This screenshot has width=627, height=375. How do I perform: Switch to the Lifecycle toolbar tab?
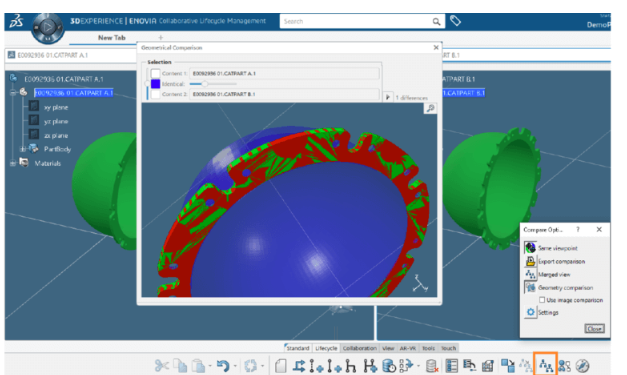pyautogui.click(x=326, y=348)
